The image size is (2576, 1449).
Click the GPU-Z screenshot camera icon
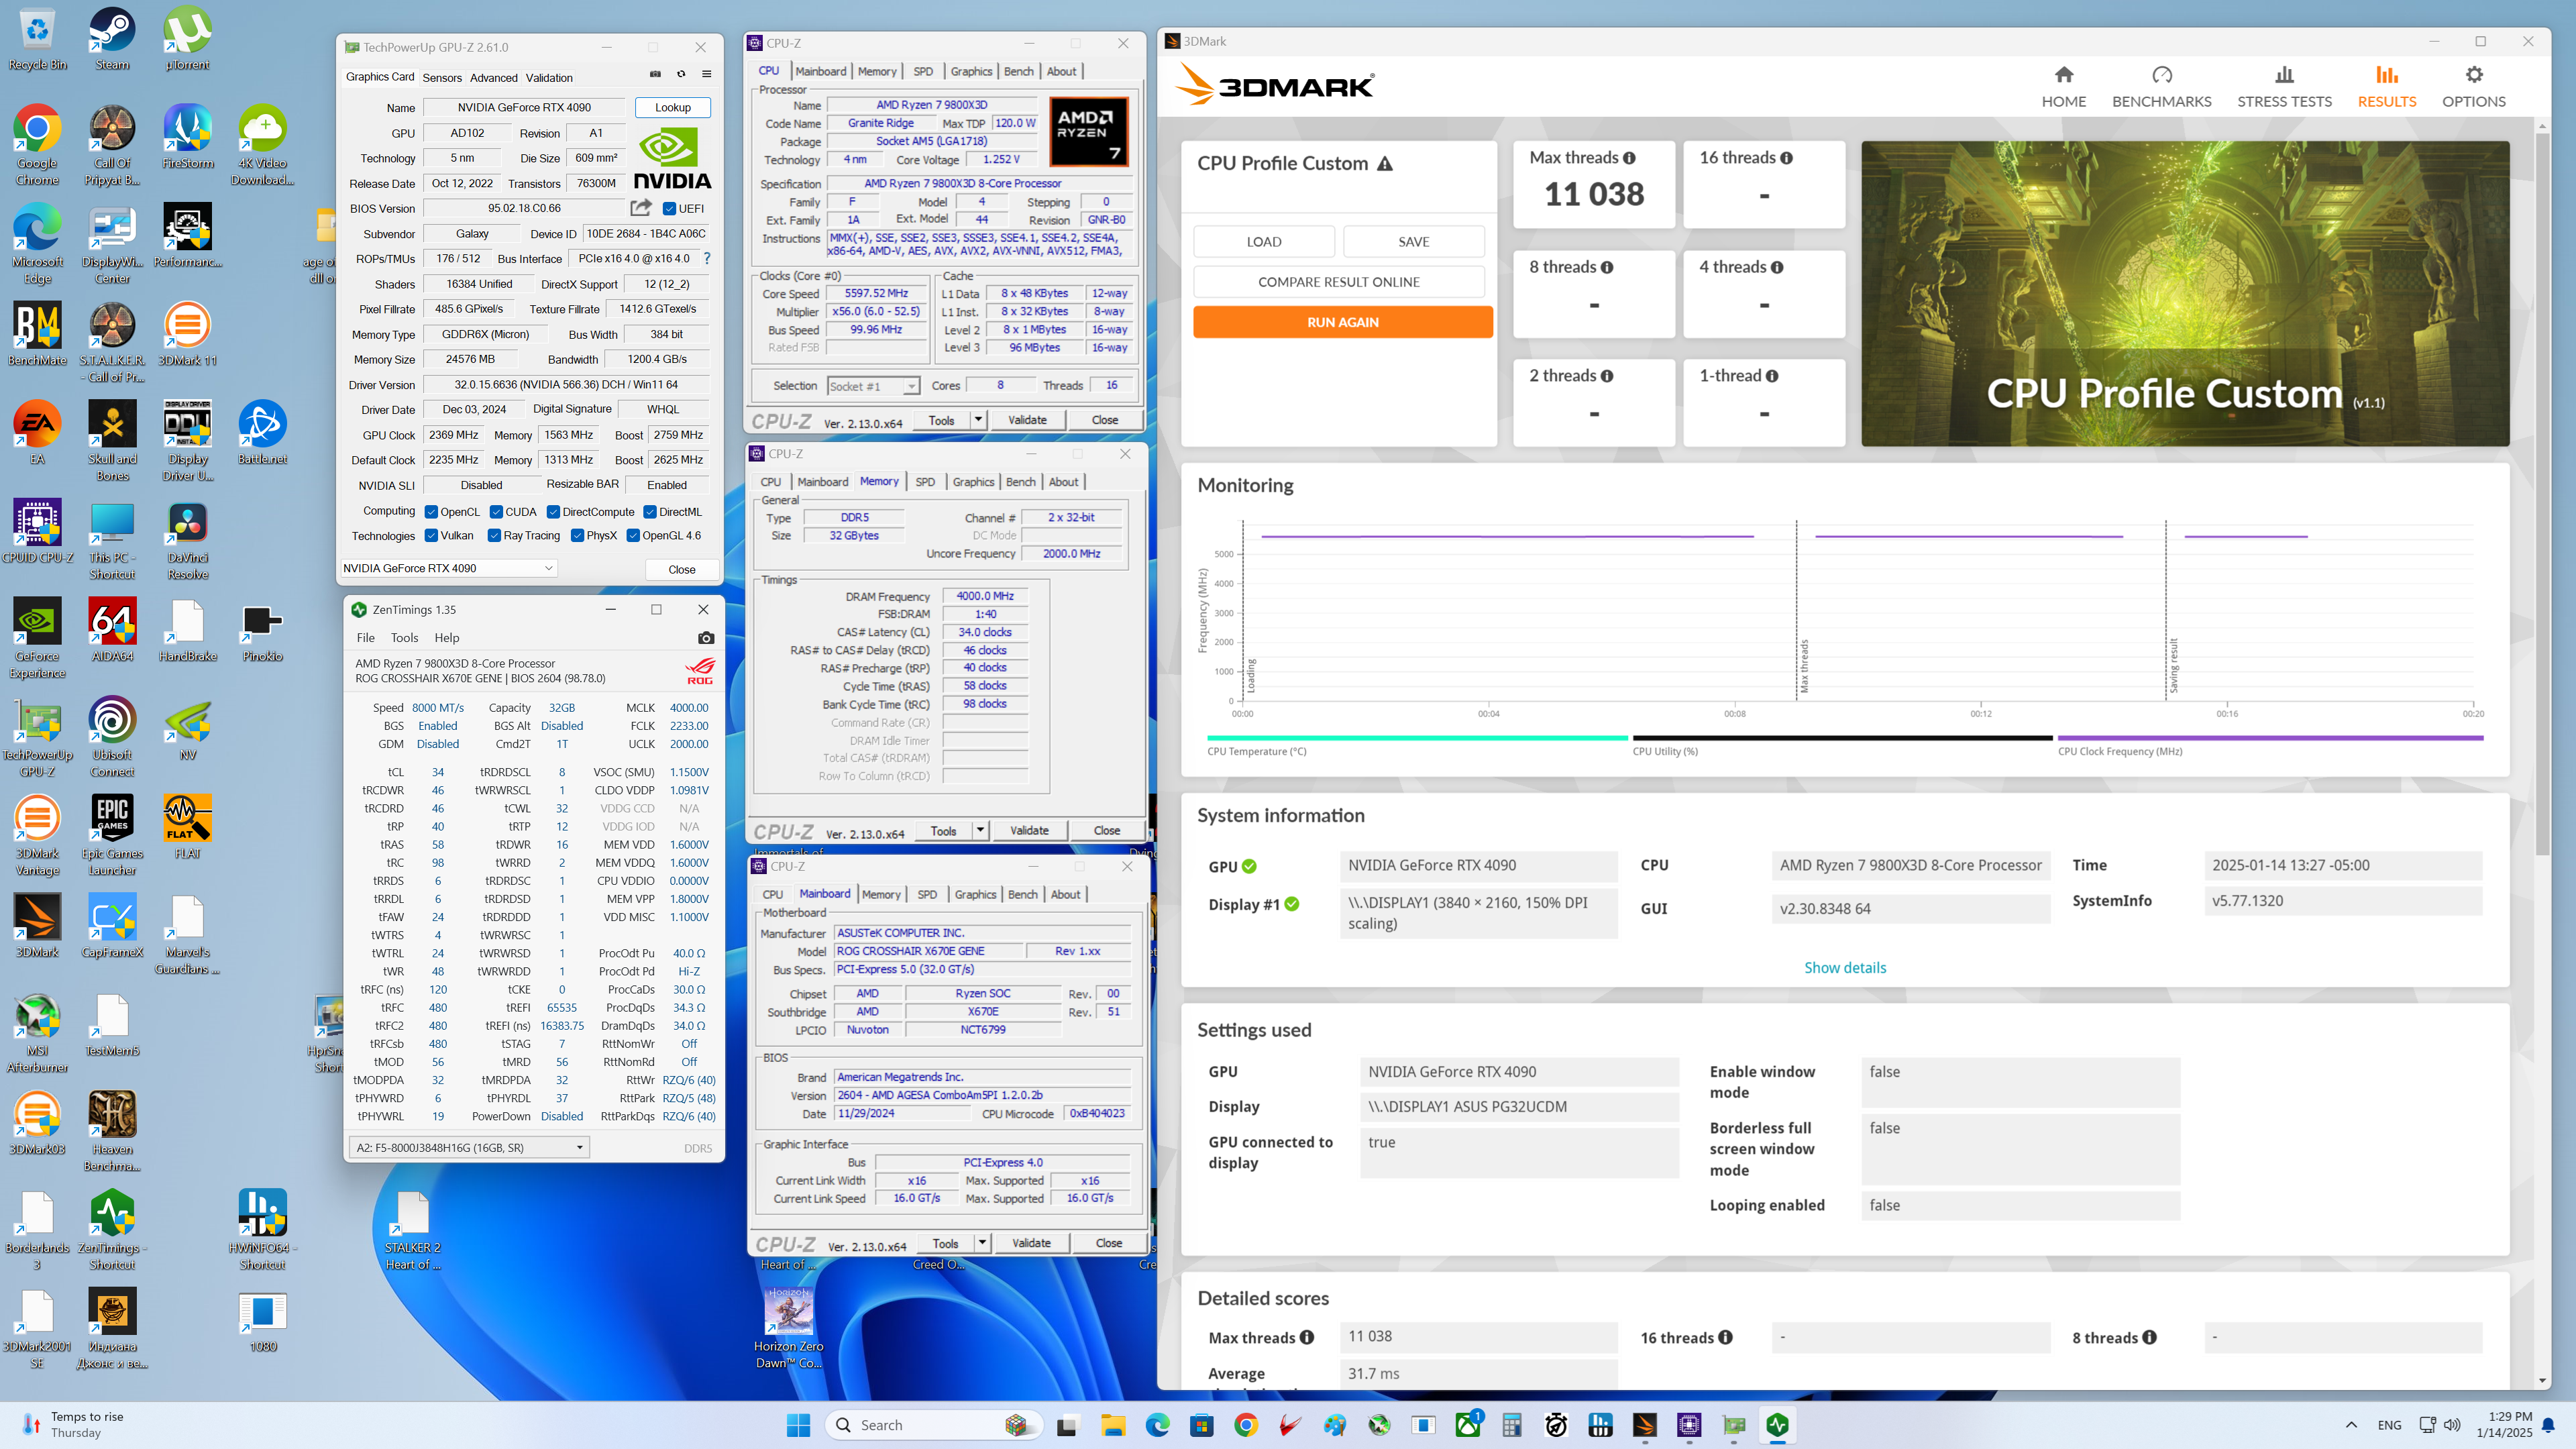click(655, 75)
